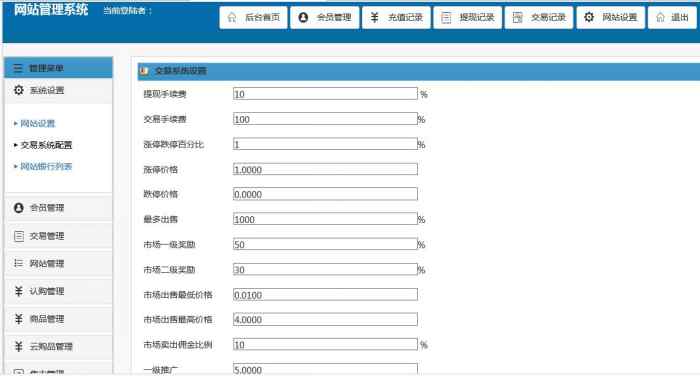700x376 pixels.
Task: Click the 涨停价格 input showing 1.0000
Action: 325,169
